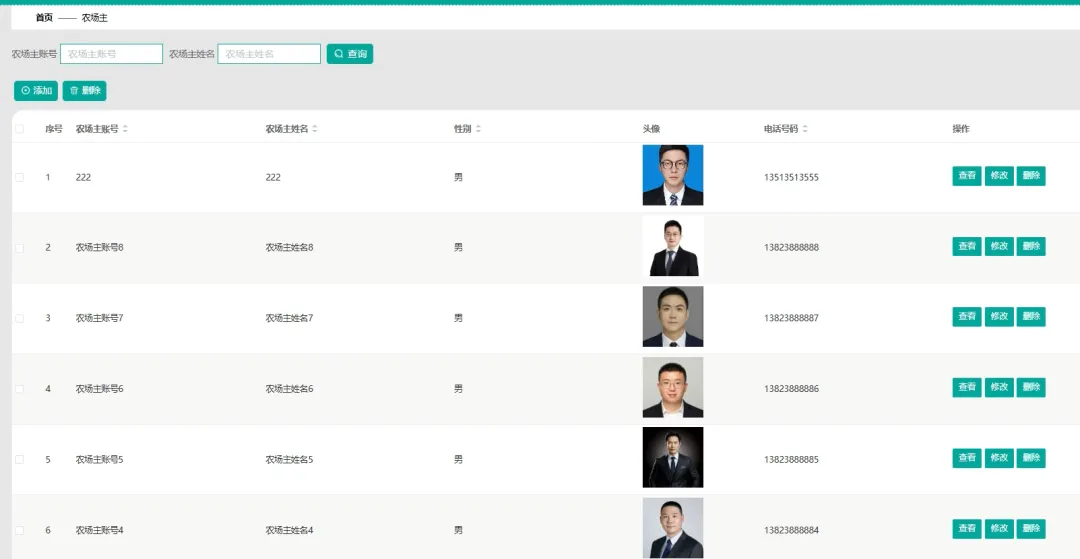1080x559 pixels.
Task: Click the 删除 button beside 添加
Action: click(x=85, y=91)
